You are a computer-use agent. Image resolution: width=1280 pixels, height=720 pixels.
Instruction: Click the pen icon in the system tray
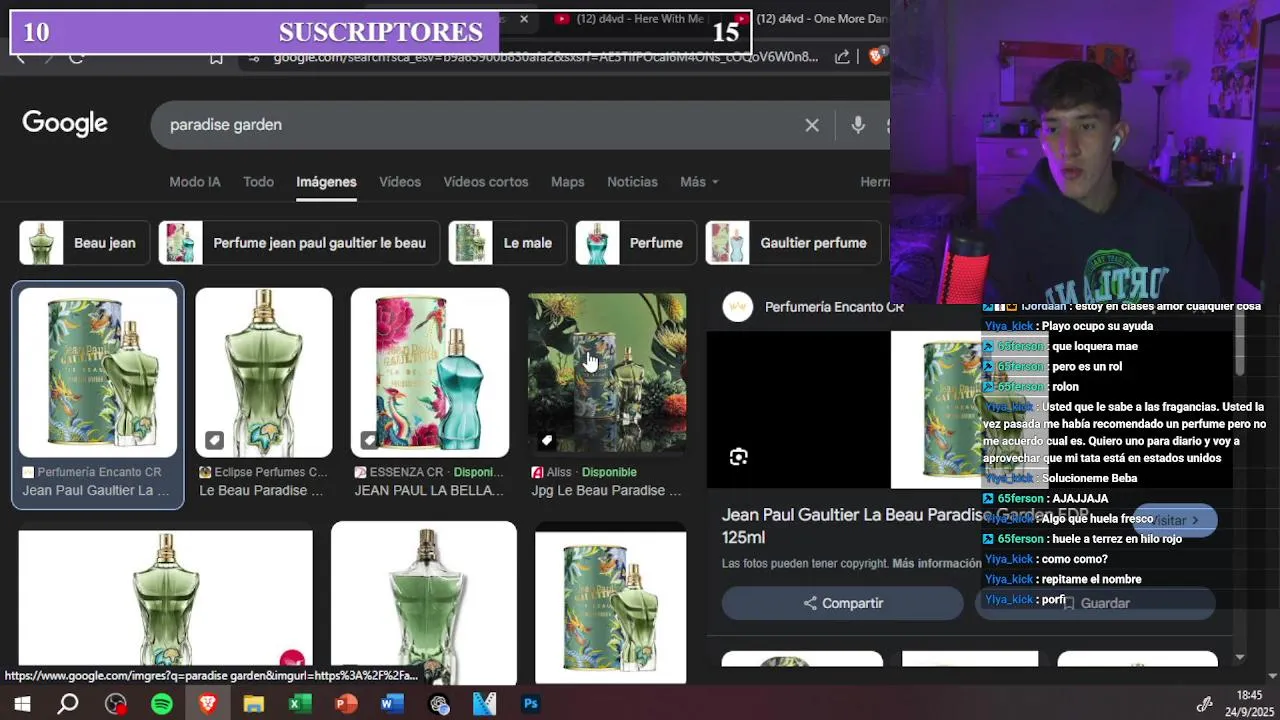1205,704
